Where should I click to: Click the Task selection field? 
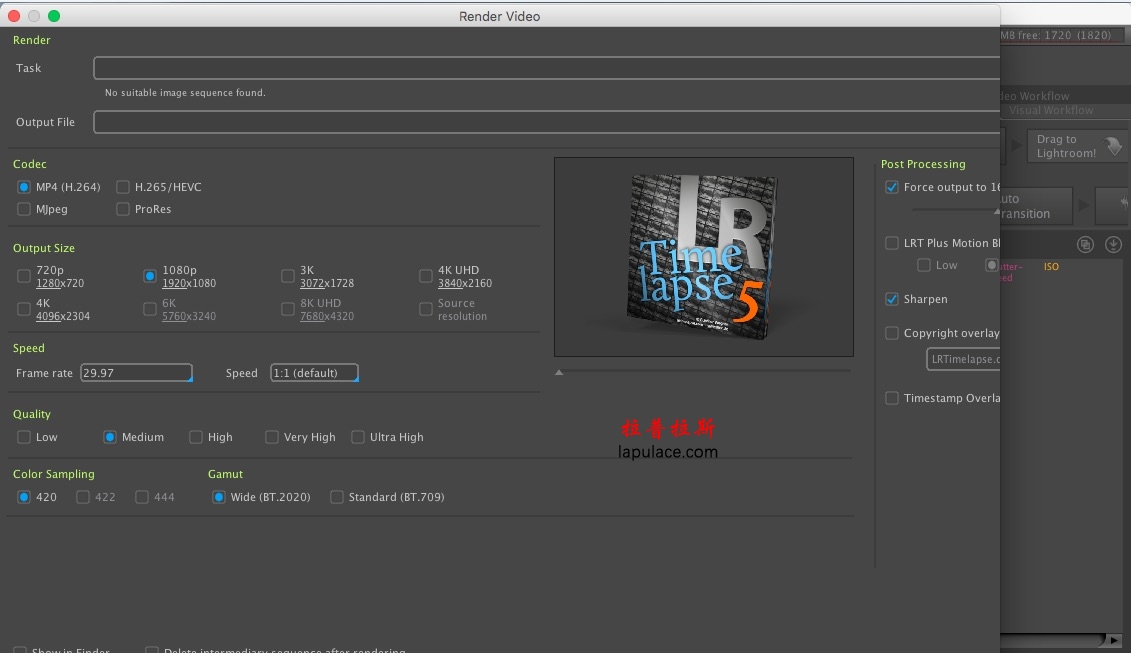(x=546, y=69)
